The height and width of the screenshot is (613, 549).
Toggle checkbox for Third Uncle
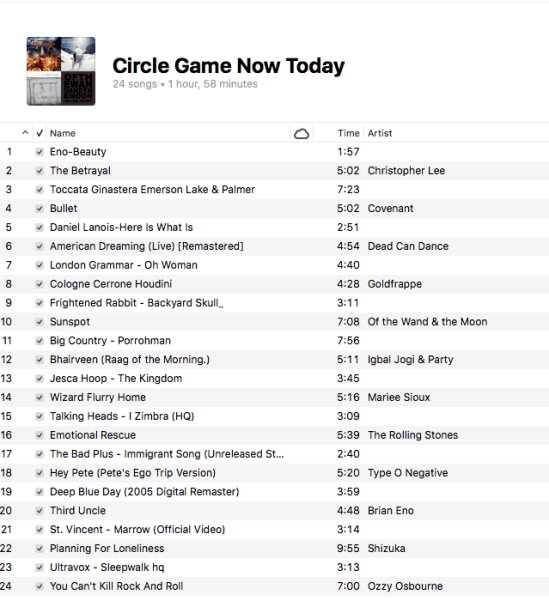click(x=39, y=511)
